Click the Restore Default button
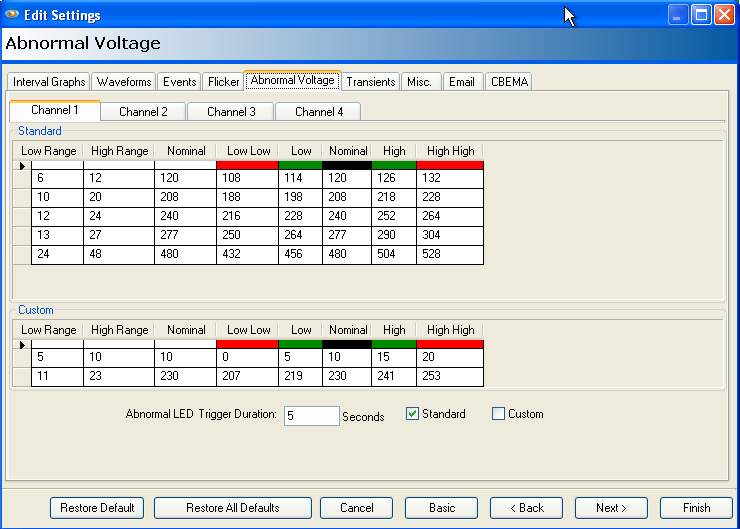The image size is (740, 529). click(97, 508)
